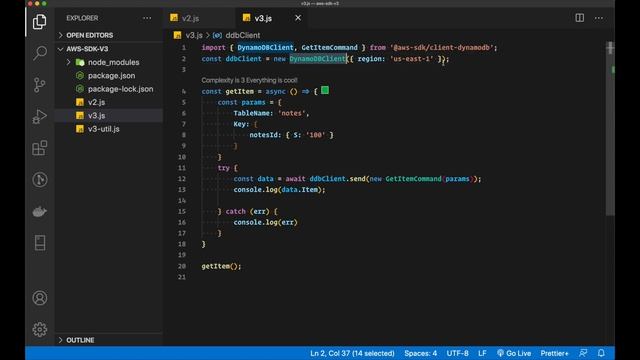Click the GetItemCommand import on line 1
This screenshot has width=640, height=360.
pos(329,48)
